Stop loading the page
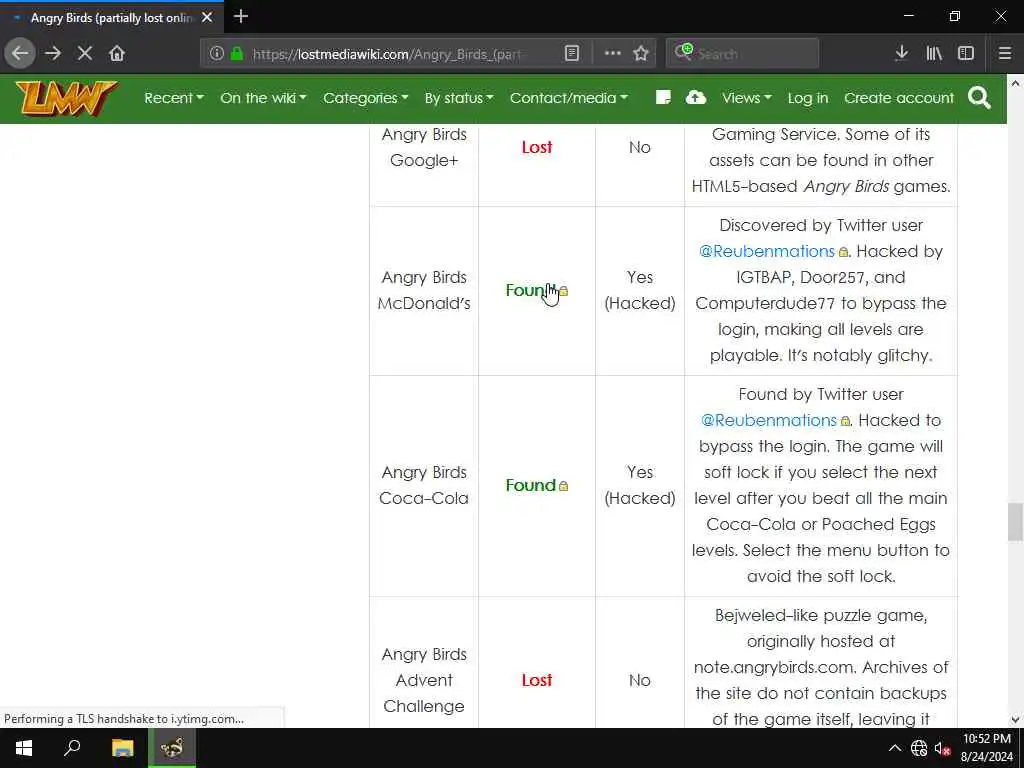Screen dimensions: 1024x768 pyautogui.click(x=85, y=53)
